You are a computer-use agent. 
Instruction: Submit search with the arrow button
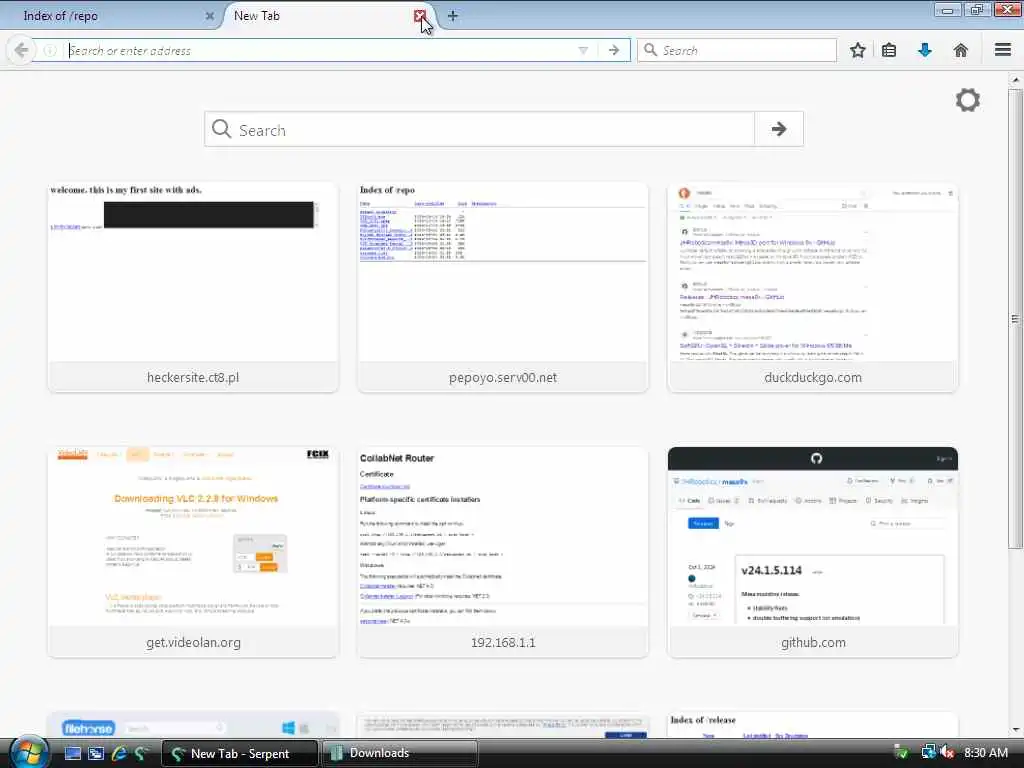(x=778, y=129)
